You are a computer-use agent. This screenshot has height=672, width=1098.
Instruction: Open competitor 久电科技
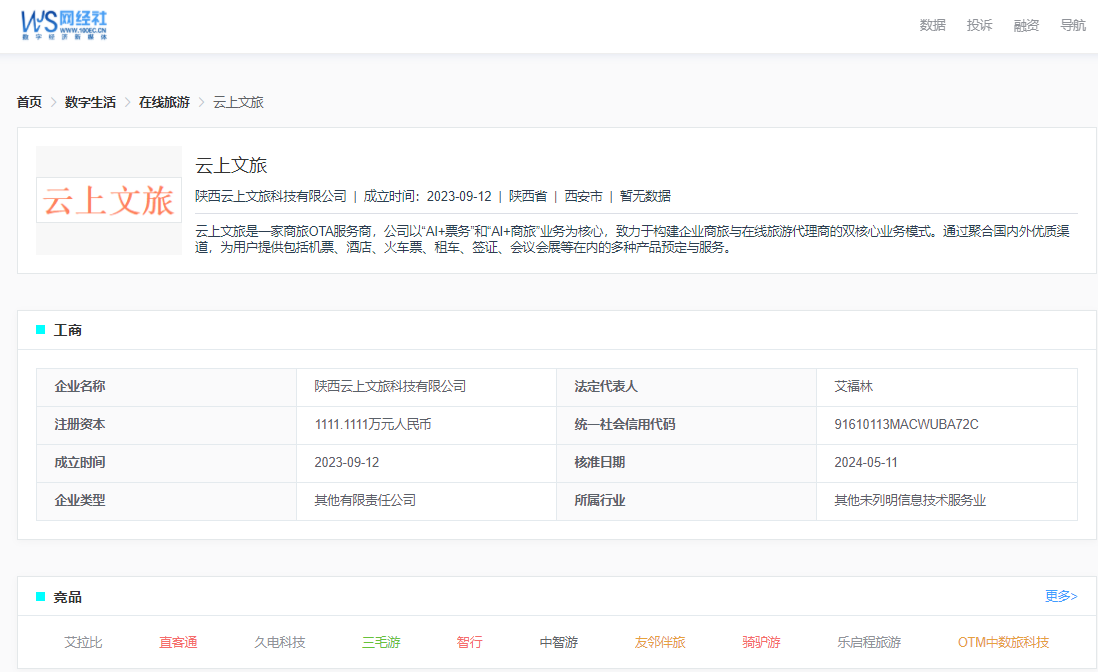point(279,642)
